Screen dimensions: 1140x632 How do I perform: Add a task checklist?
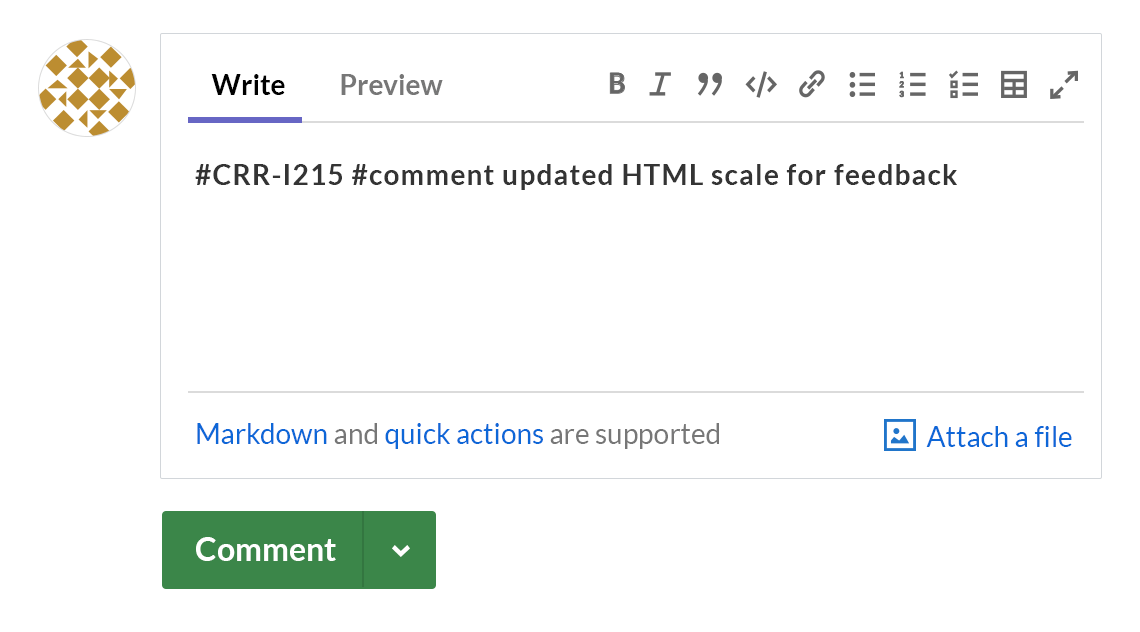pyautogui.click(x=963, y=85)
